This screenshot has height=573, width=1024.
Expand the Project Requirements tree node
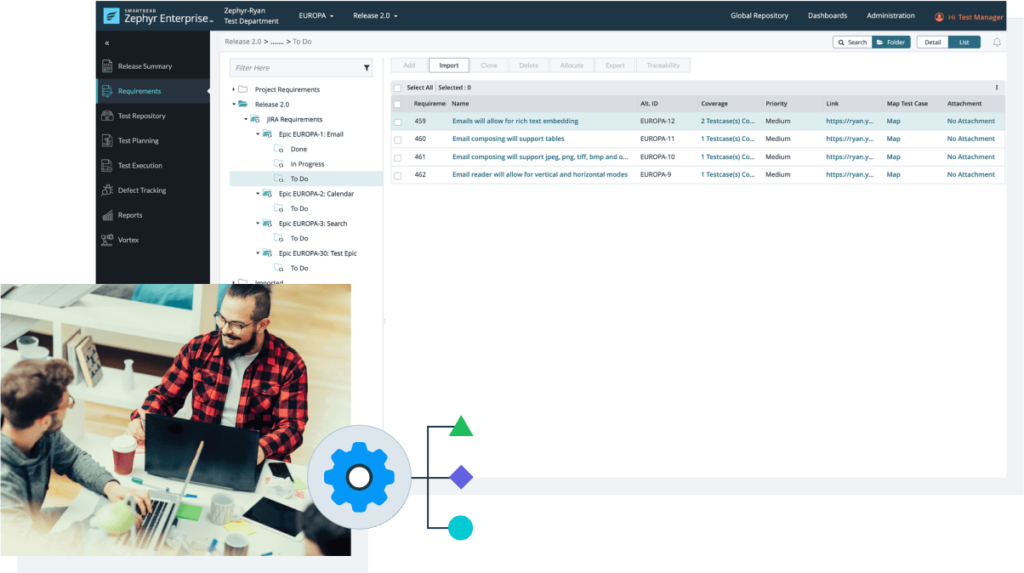coord(233,90)
